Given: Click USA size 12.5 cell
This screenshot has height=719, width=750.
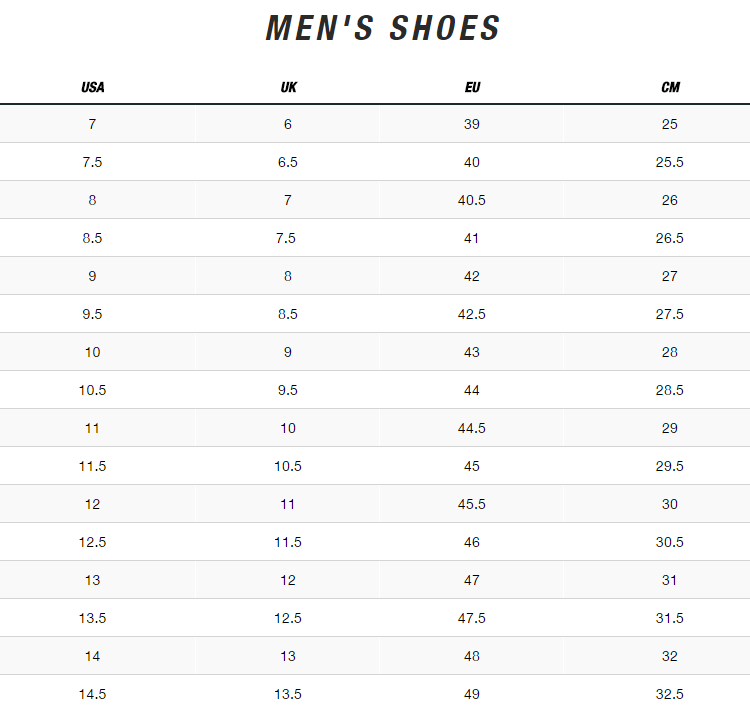Looking at the screenshot, I should click(x=92, y=542).
